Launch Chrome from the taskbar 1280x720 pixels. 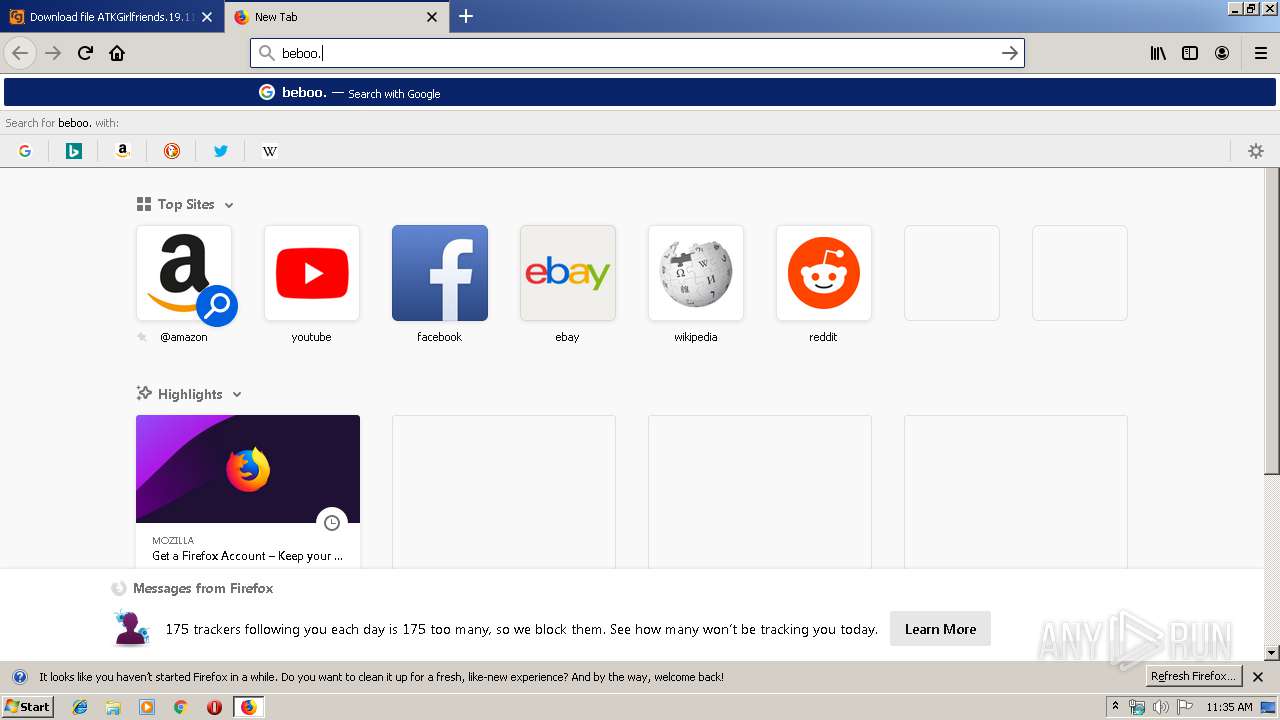pos(180,707)
